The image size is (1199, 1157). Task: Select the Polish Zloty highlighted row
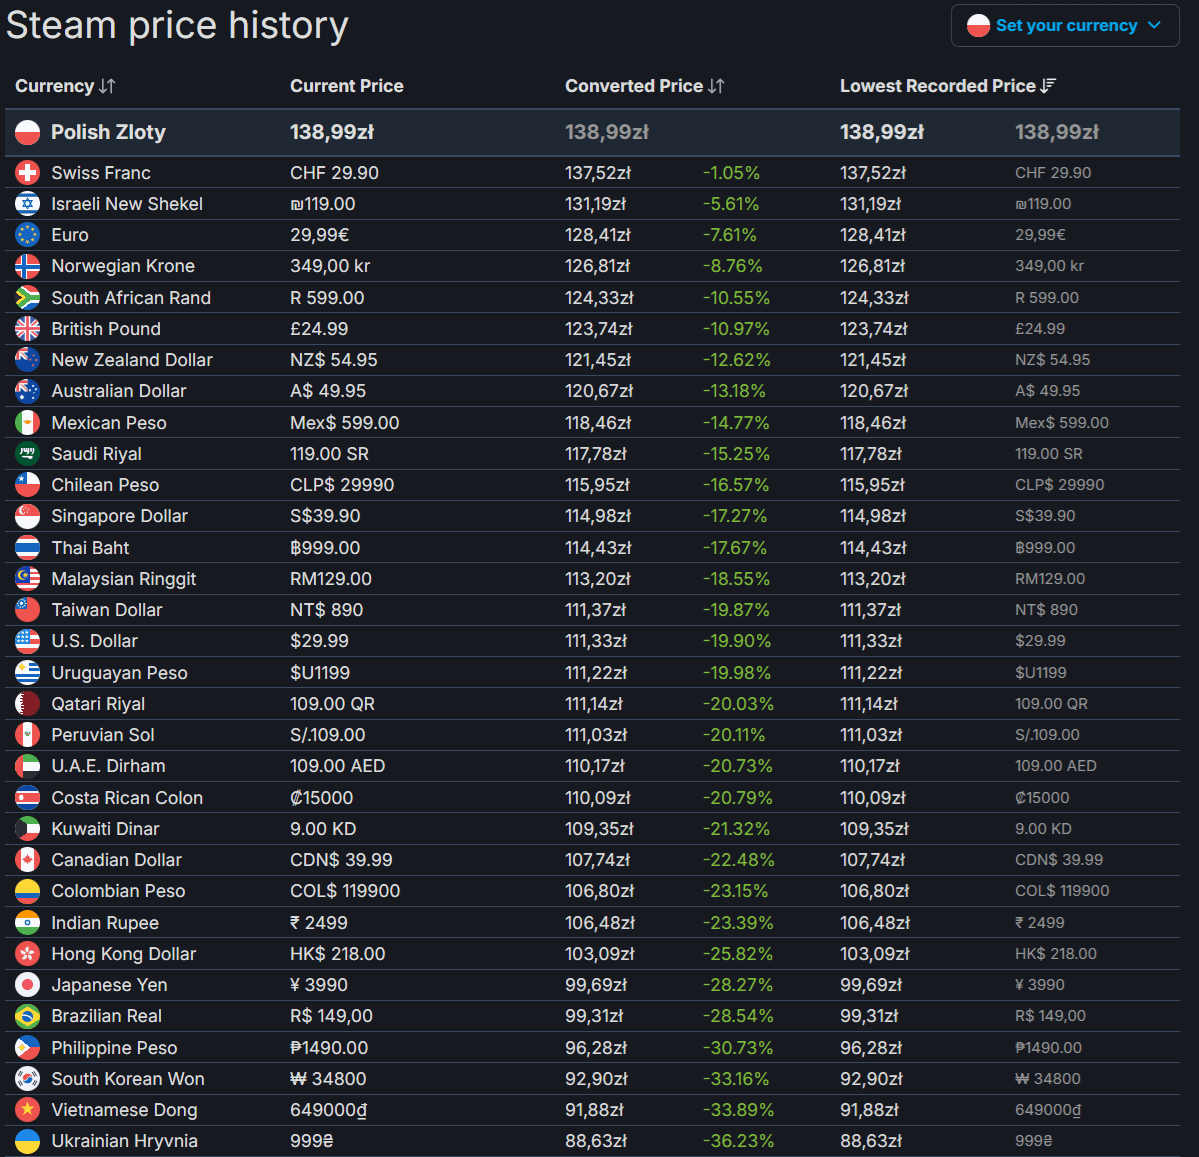pos(593,132)
